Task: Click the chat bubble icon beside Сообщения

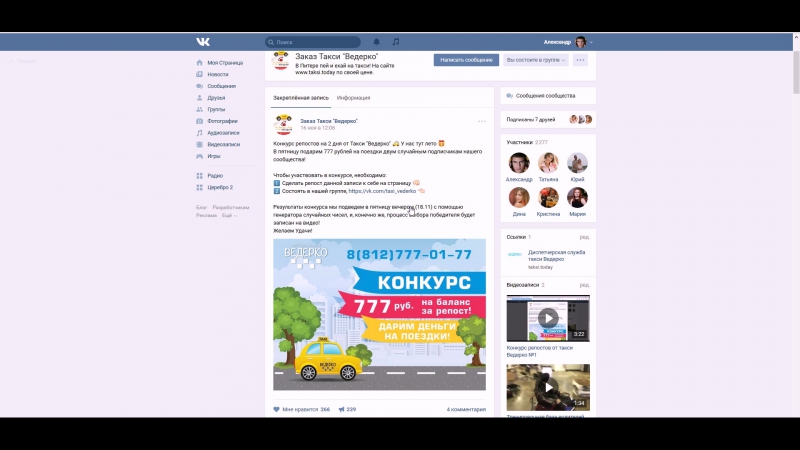Action: (x=199, y=86)
